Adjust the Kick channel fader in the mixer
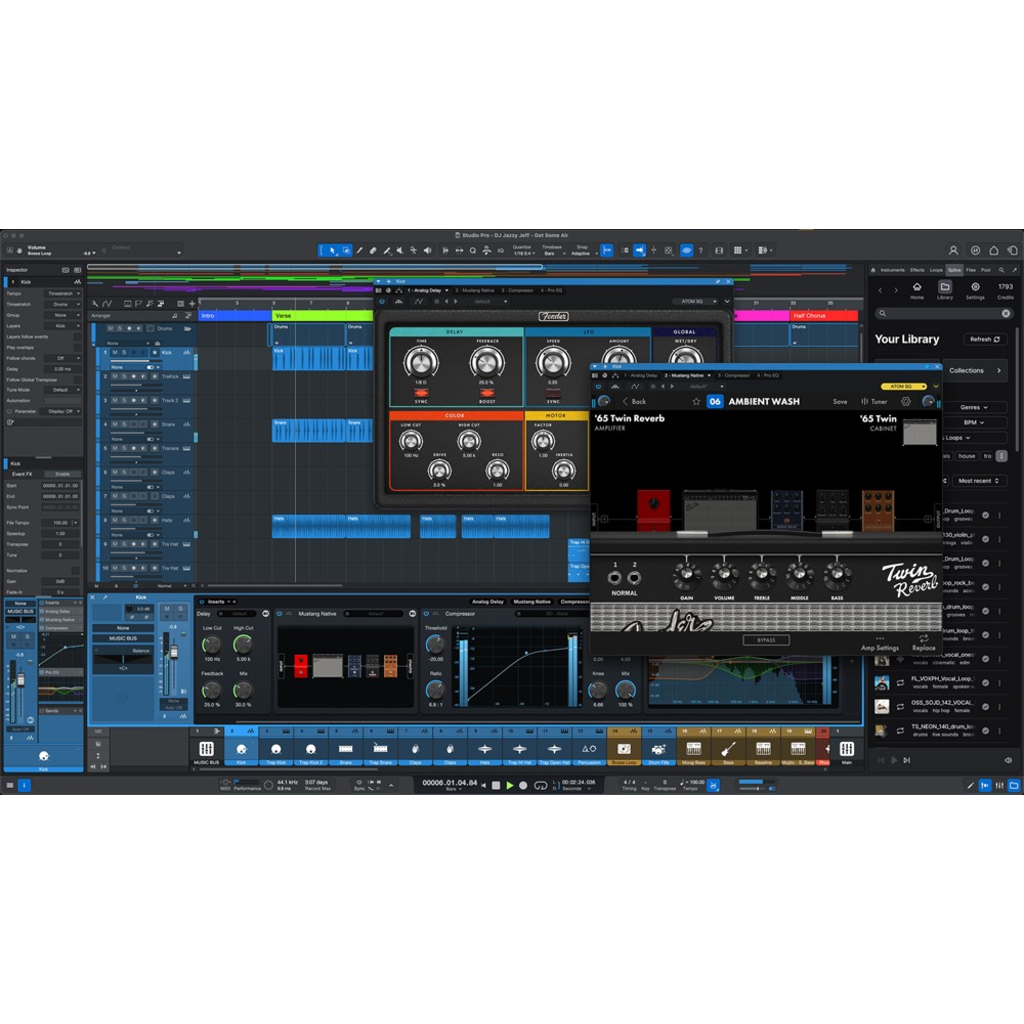 [174, 652]
